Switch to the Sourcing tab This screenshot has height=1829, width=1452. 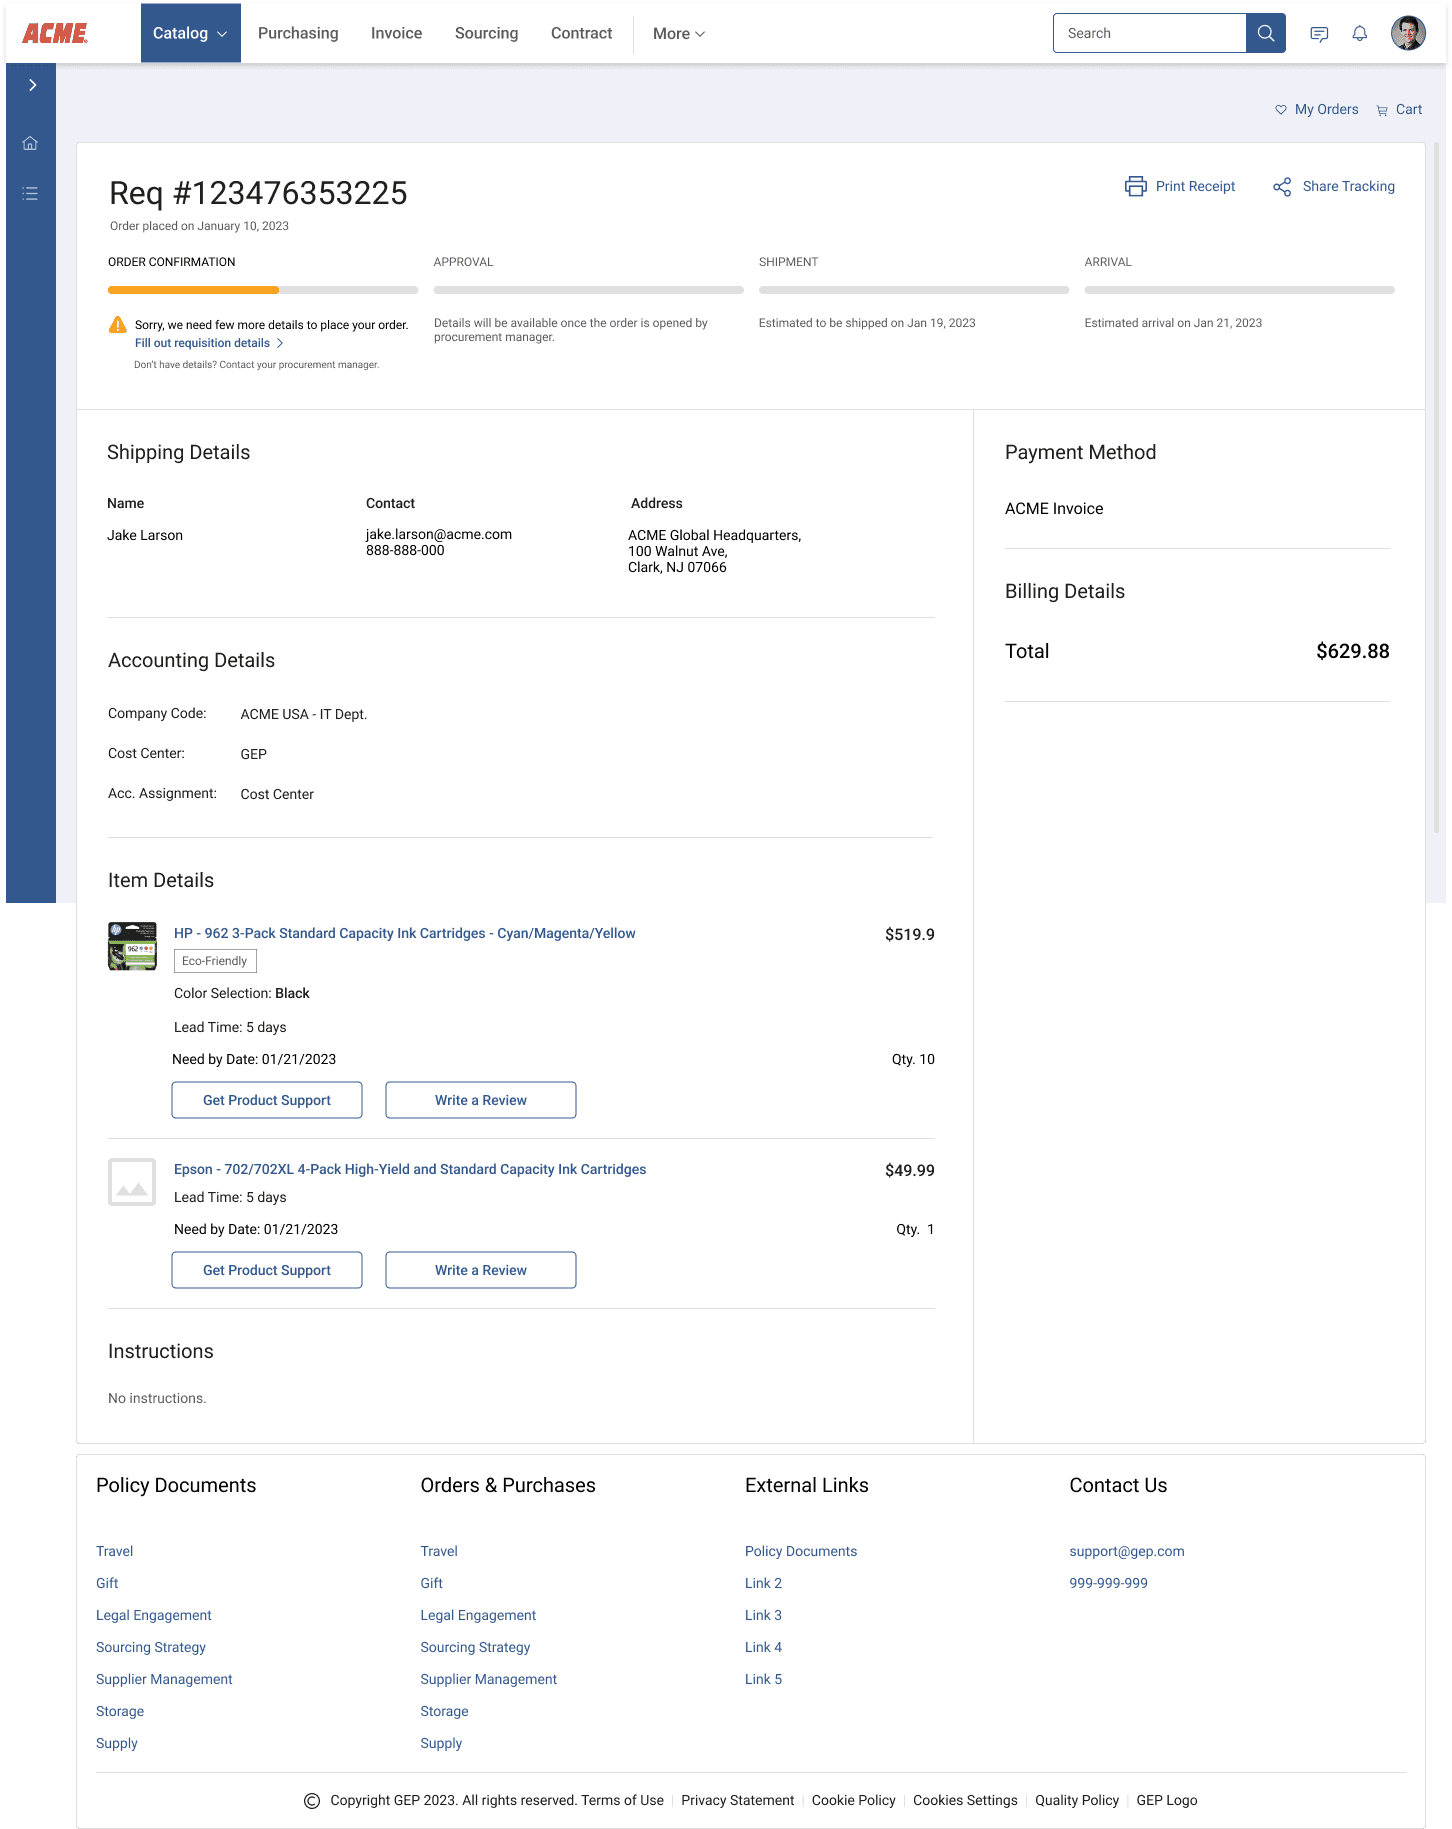(x=486, y=33)
